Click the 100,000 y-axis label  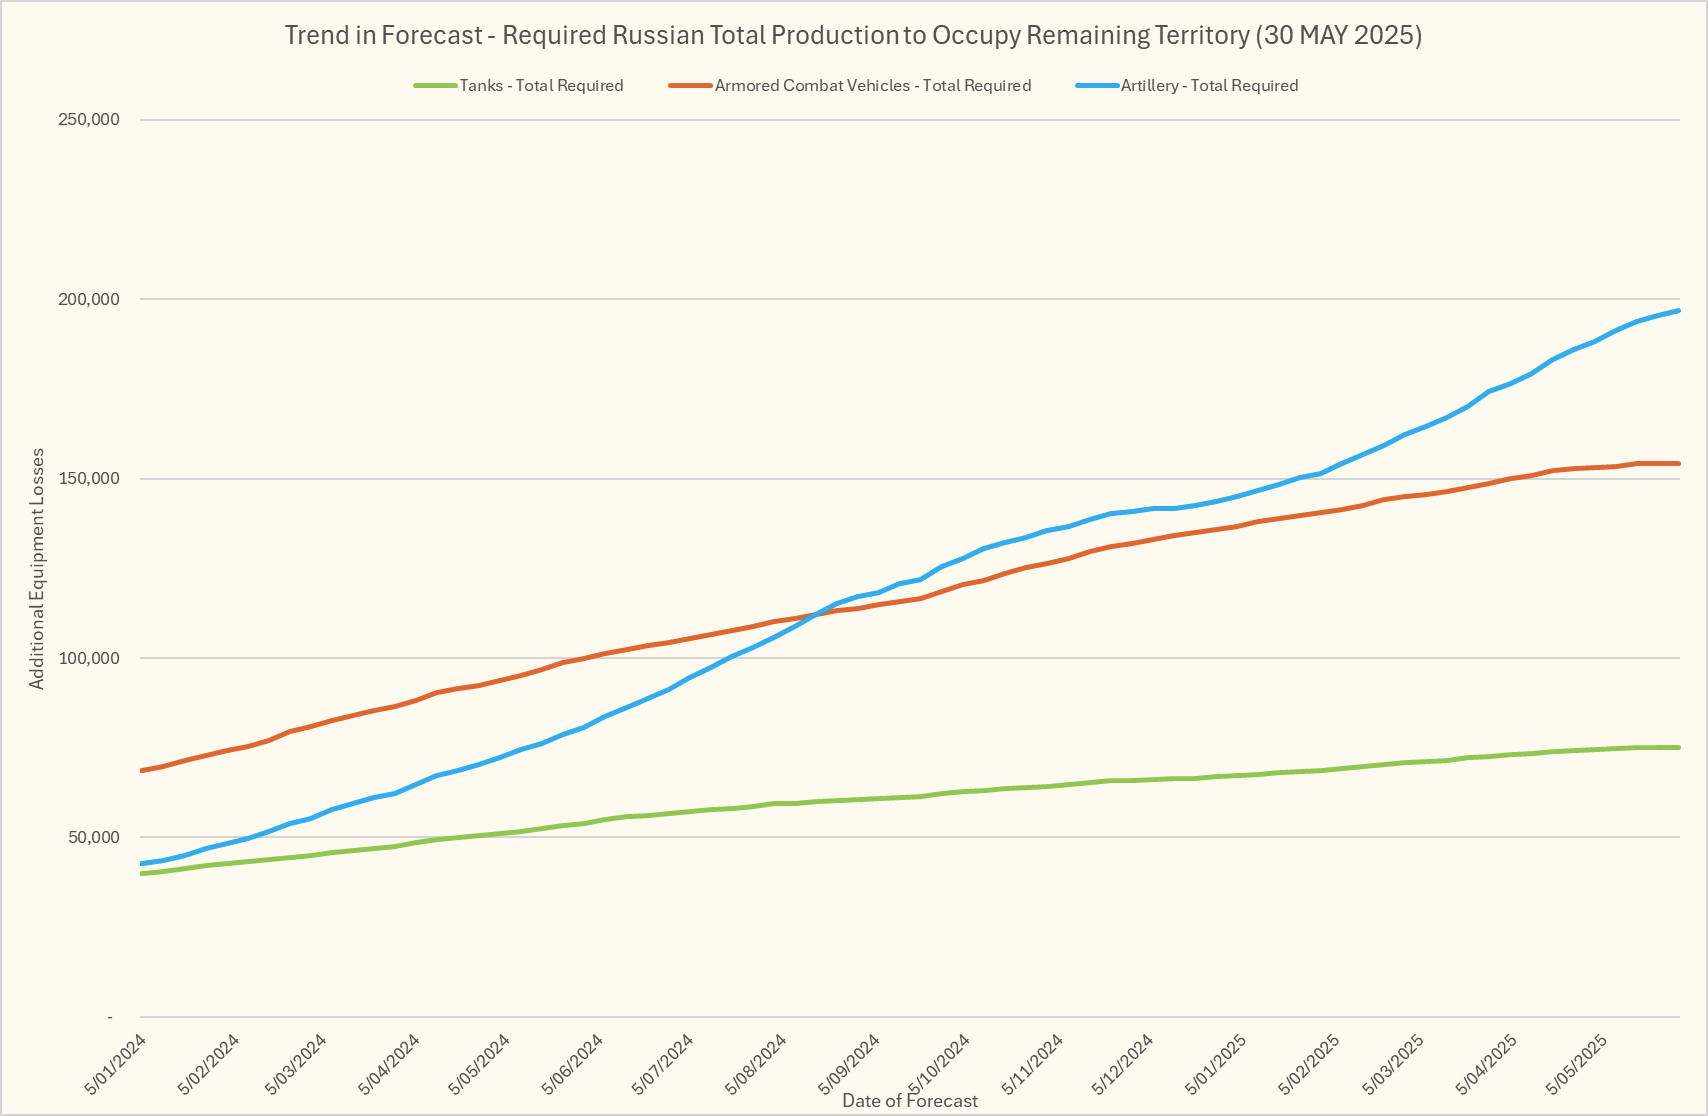[x=93, y=658]
